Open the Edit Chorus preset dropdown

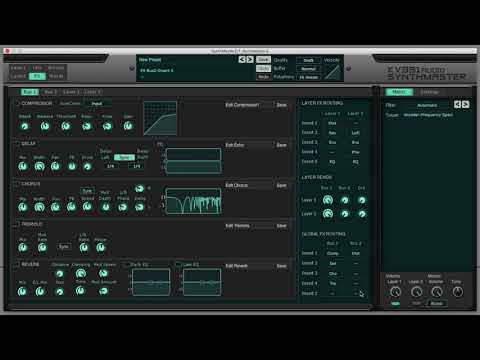point(249,185)
